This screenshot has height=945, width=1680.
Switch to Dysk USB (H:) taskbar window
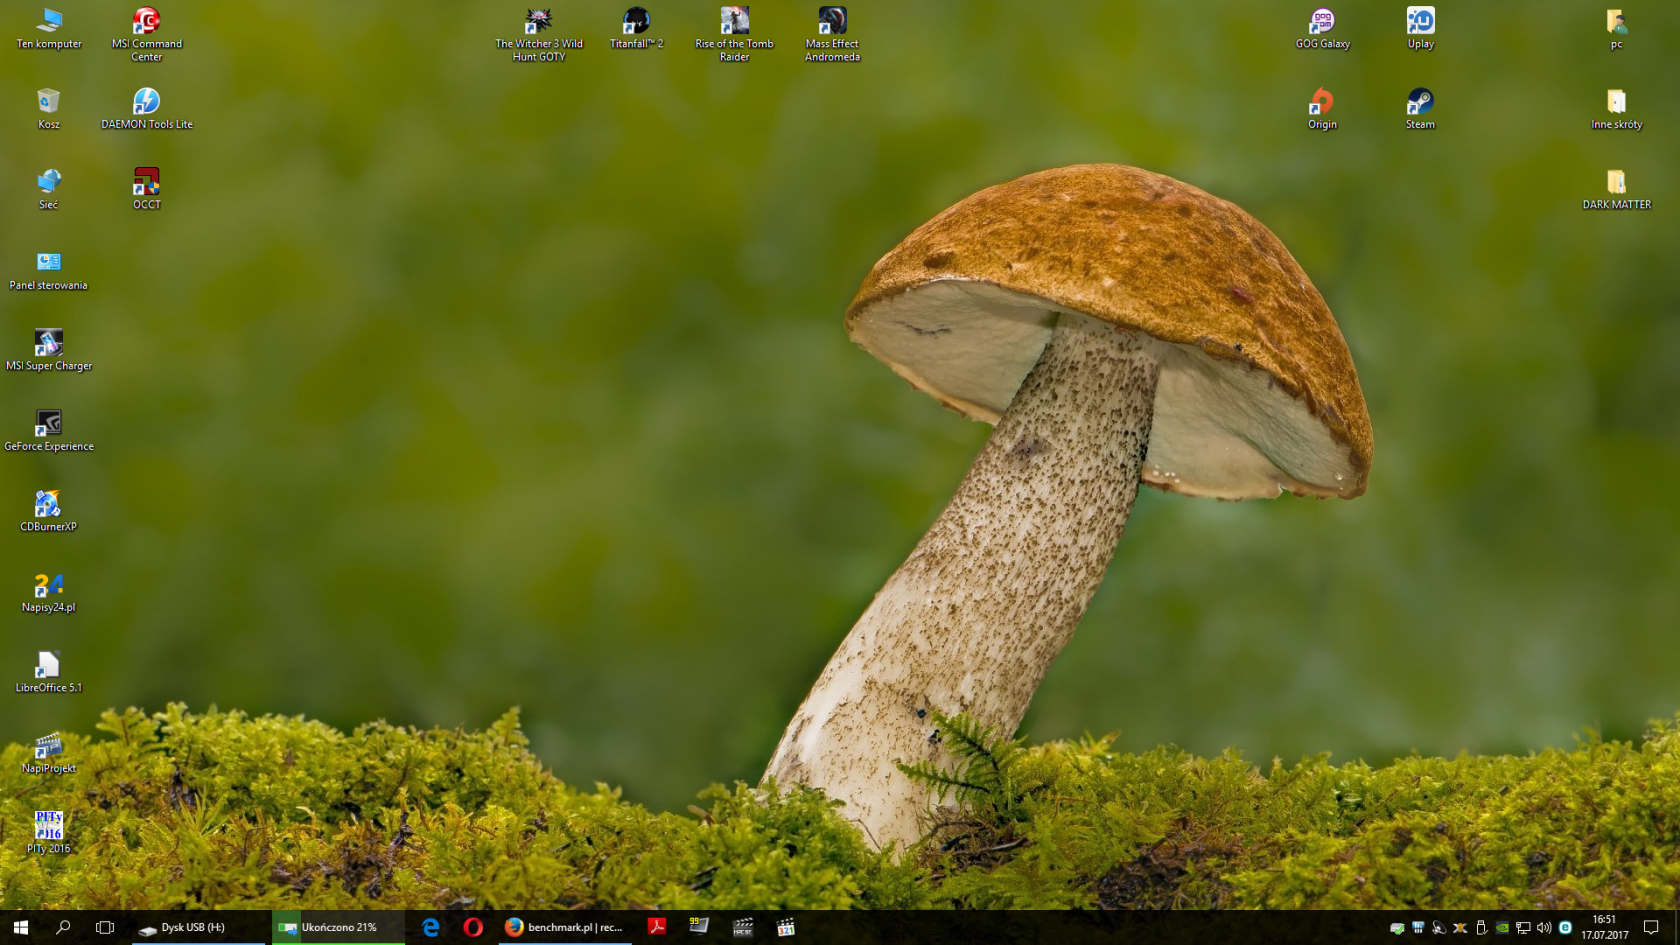pos(199,927)
